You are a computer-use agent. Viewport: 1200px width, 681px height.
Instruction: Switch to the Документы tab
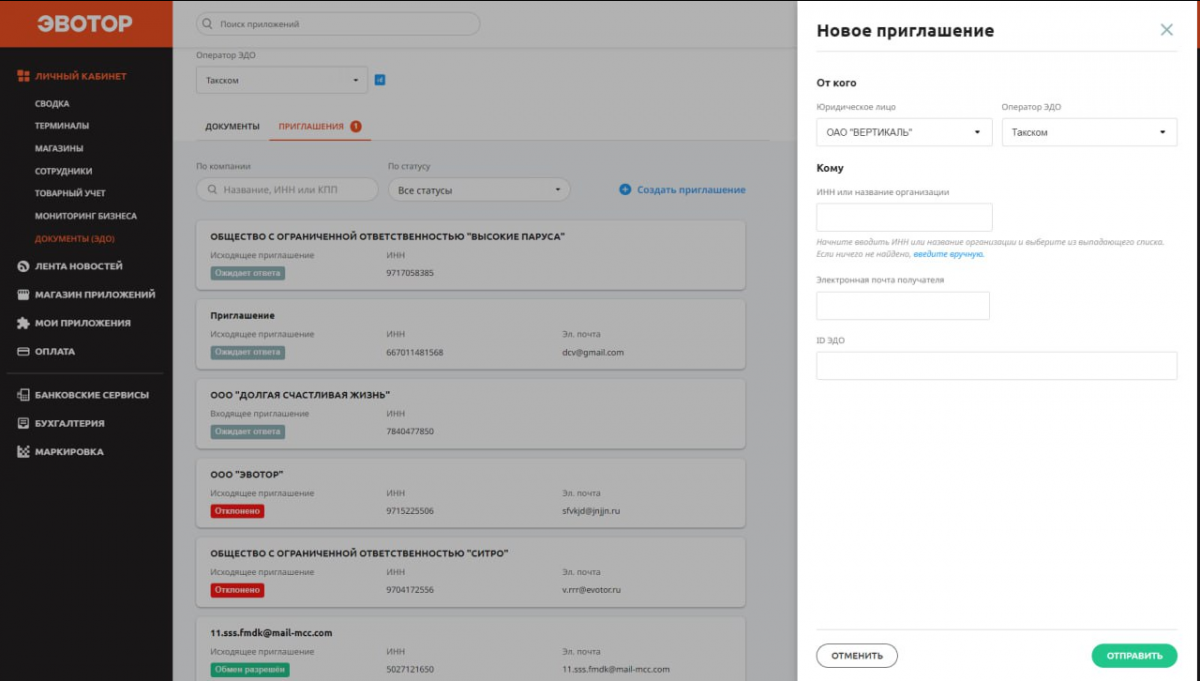[x=232, y=127]
